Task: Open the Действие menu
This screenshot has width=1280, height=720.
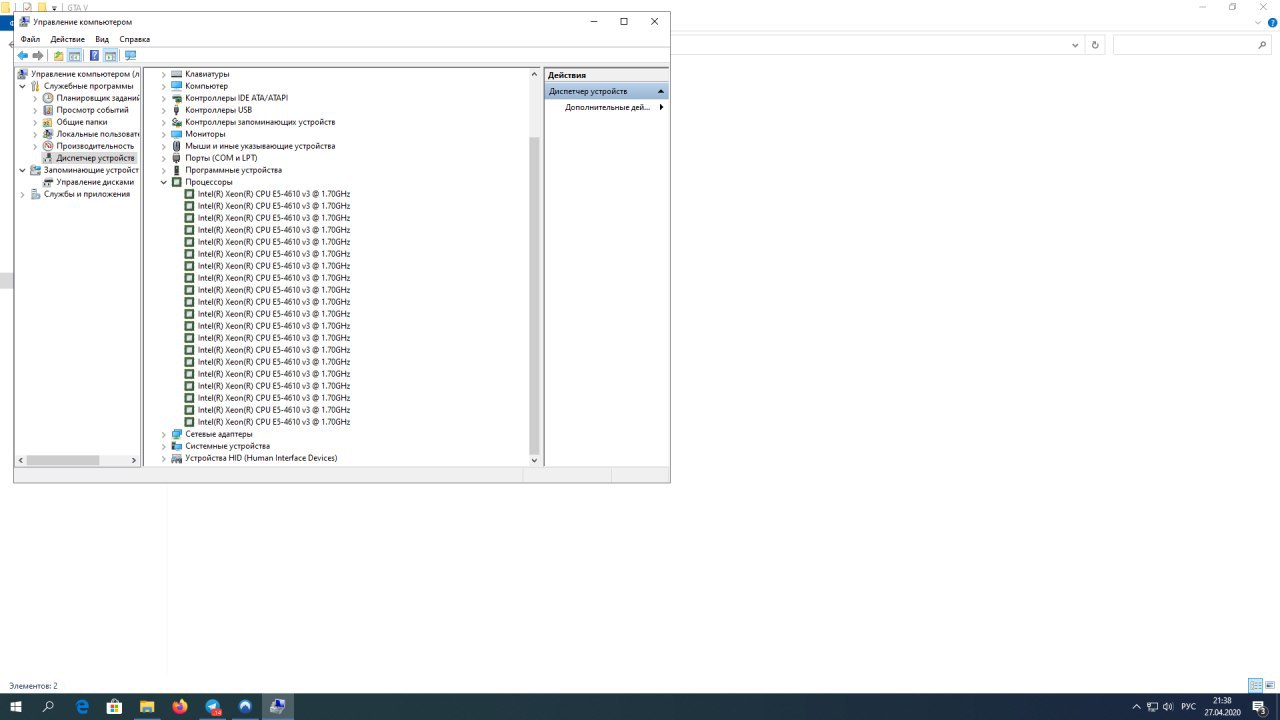Action: pos(68,39)
